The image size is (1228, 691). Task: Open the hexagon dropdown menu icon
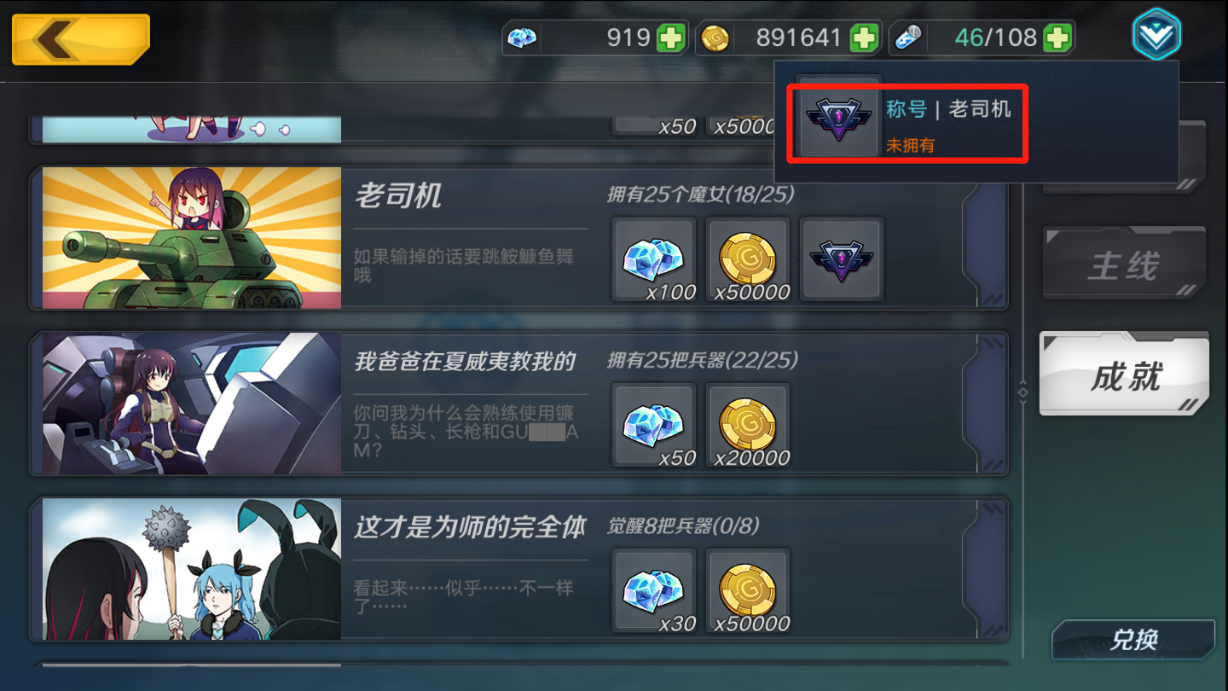[x=1156, y=36]
